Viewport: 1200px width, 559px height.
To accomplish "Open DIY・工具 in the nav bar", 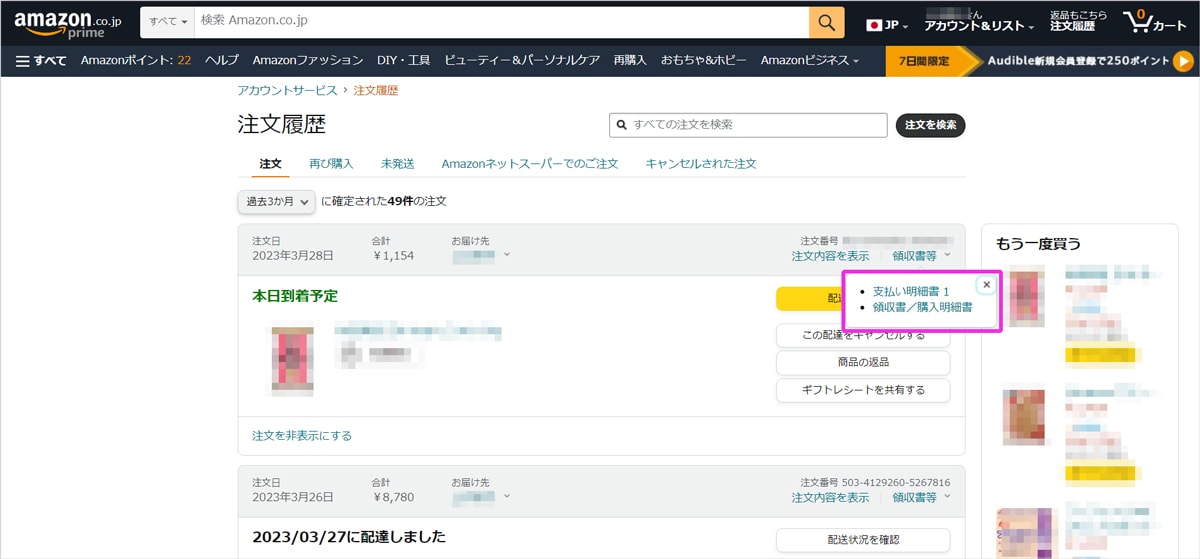I will (x=404, y=60).
